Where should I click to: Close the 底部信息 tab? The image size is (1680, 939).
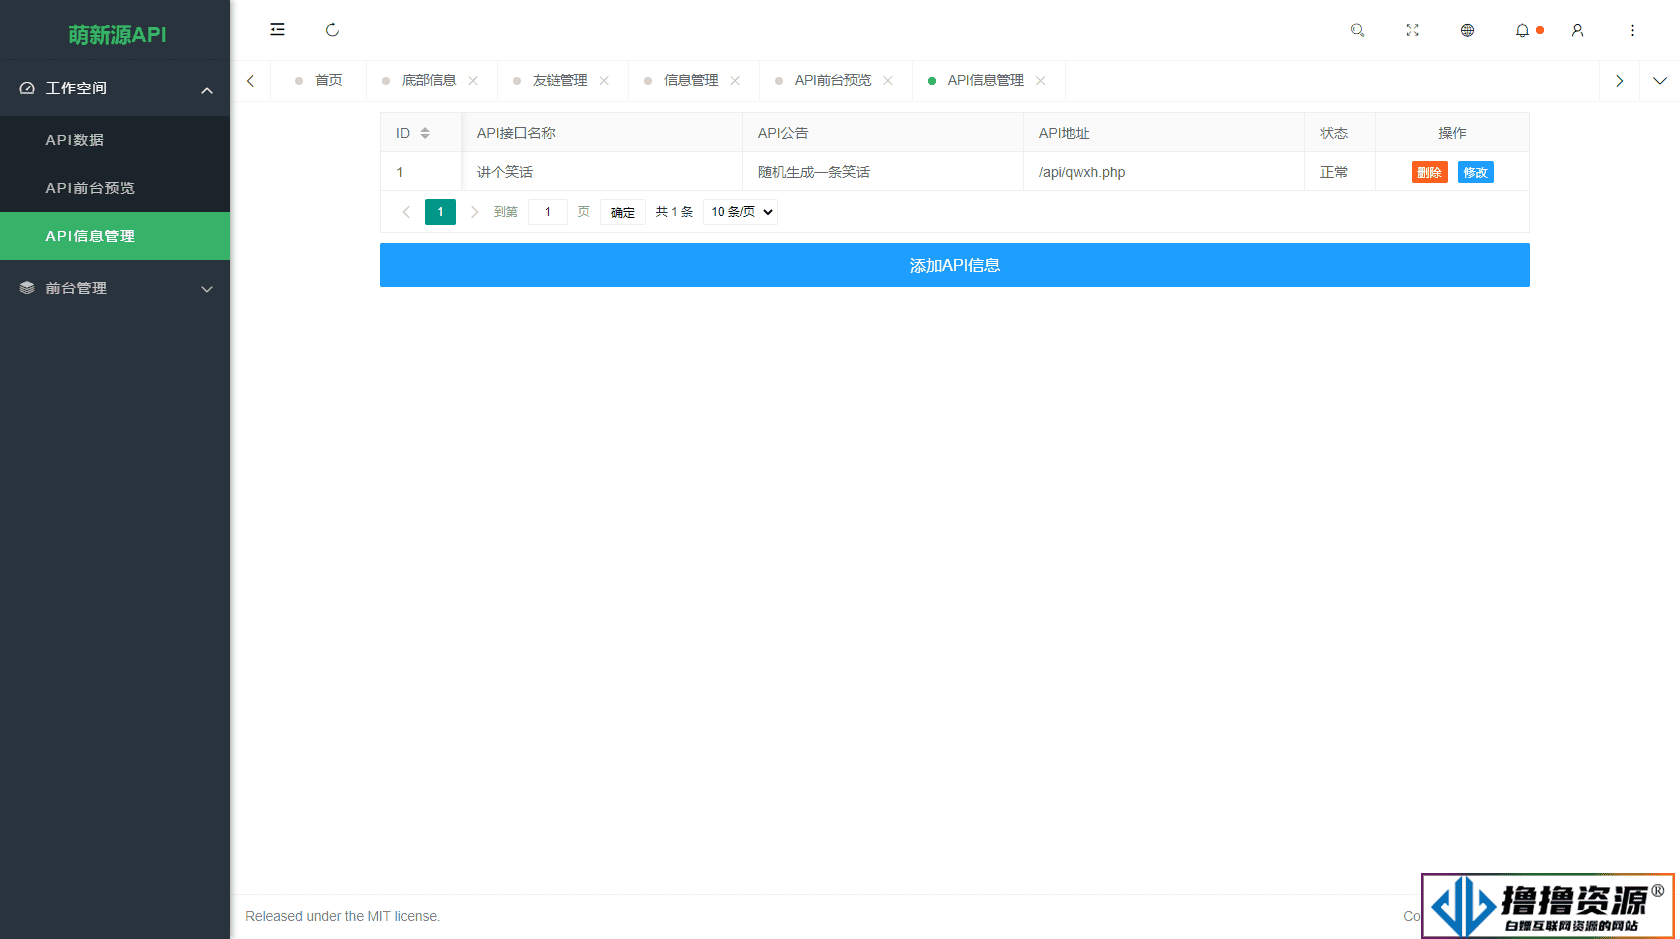click(473, 81)
